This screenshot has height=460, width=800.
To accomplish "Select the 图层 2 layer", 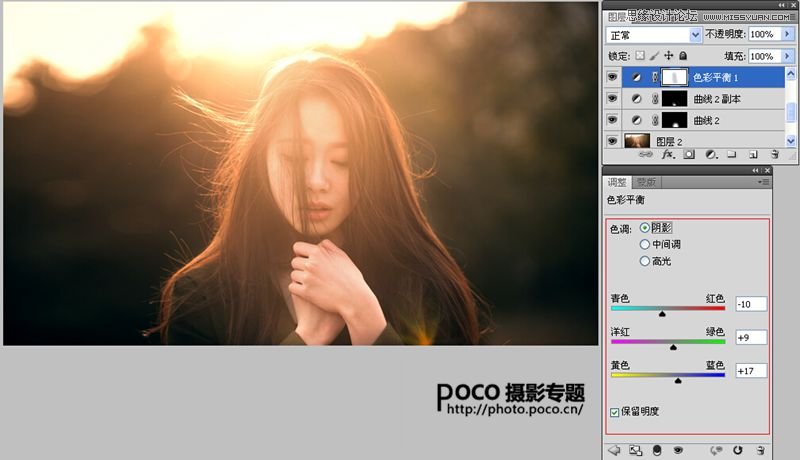I will coord(668,141).
